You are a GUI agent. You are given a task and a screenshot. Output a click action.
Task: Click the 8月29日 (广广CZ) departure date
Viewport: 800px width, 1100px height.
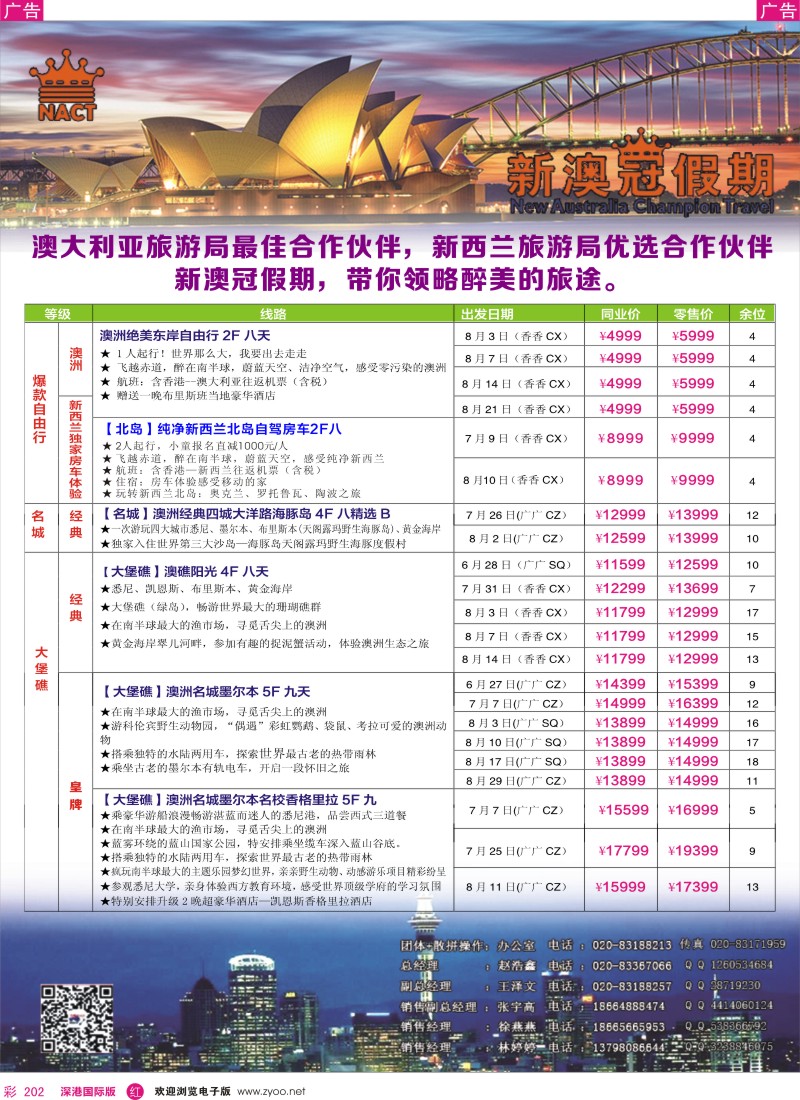tap(516, 780)
